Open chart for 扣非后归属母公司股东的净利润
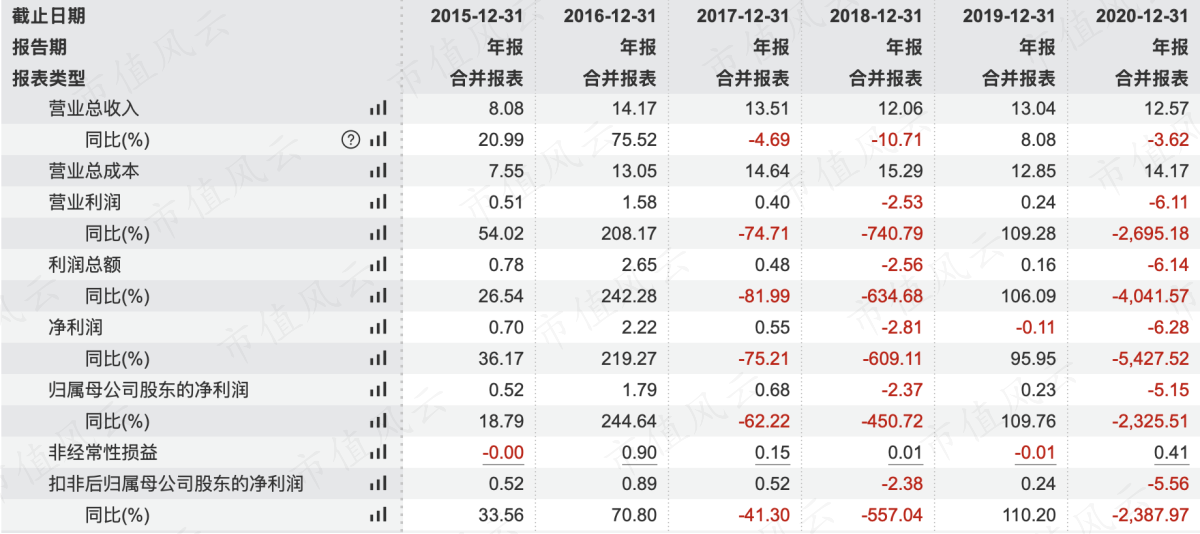Image resolution: width=1200 pixels, height=534 pixels. (x=377, y=485)
